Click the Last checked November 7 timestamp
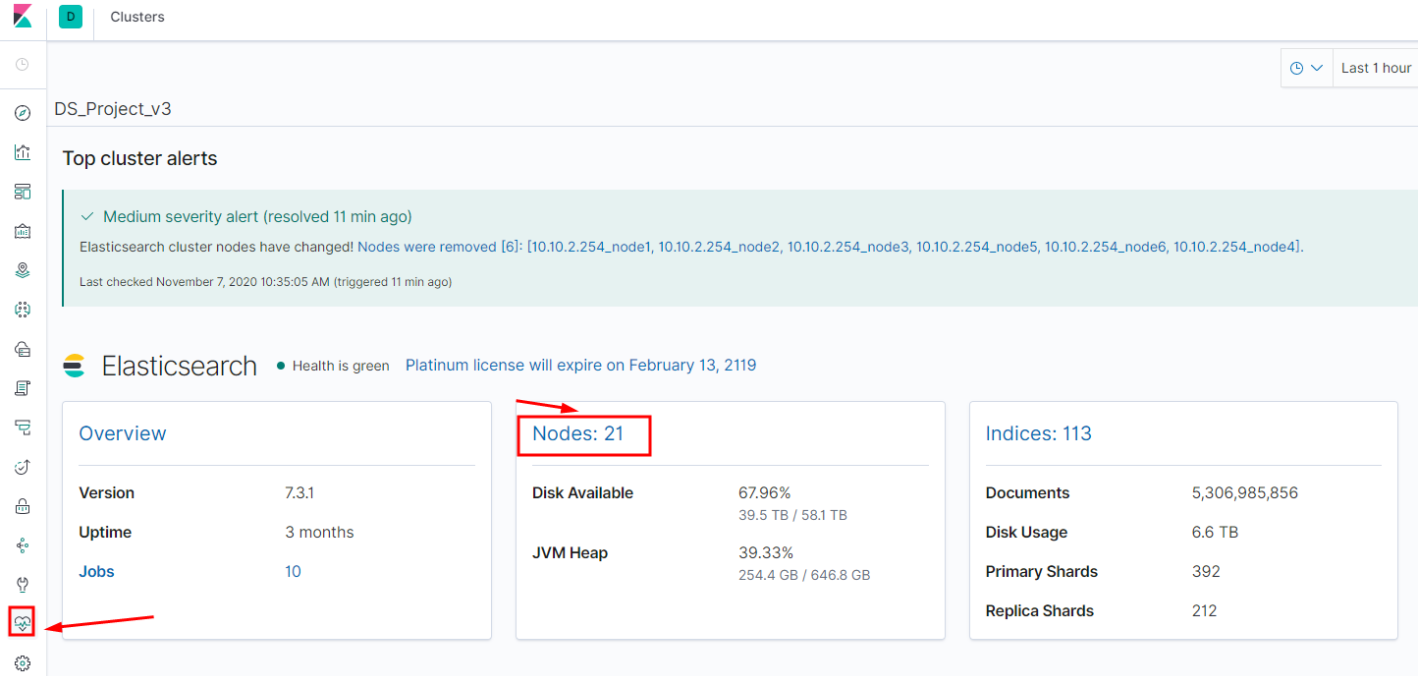This screenshot has width=1421, height=676. pyautogui.click(x=265, y=282)
